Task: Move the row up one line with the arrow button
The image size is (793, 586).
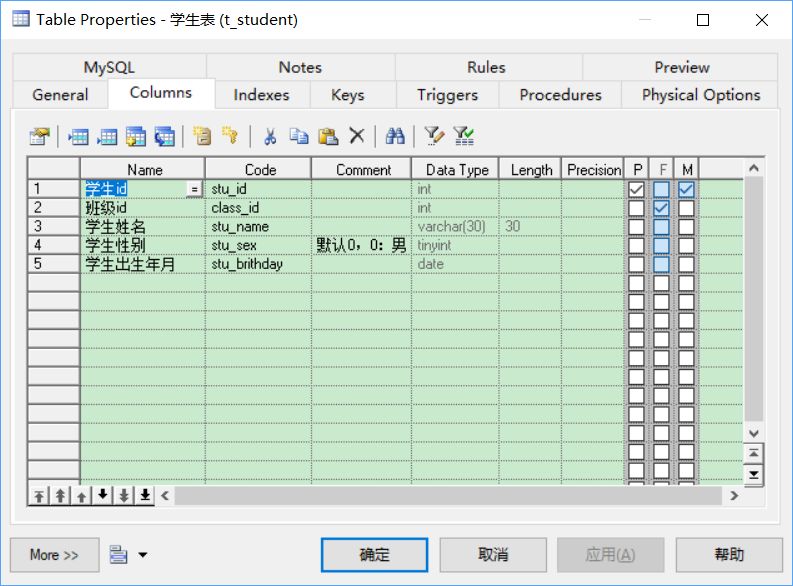Action: click(81, 495)
